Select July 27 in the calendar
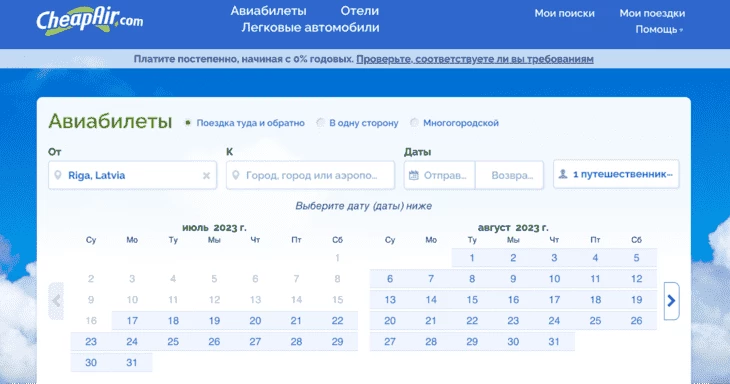This screenshot has height=384, width=730. click(255, 342)
